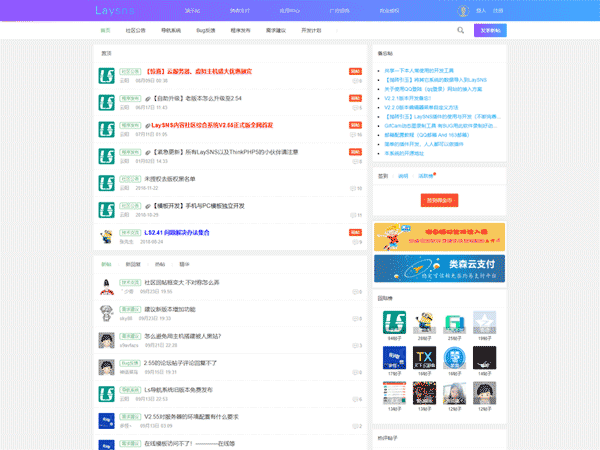Open the 社区公告 navigation tab
600x450 pixels.
click(135, 31)
